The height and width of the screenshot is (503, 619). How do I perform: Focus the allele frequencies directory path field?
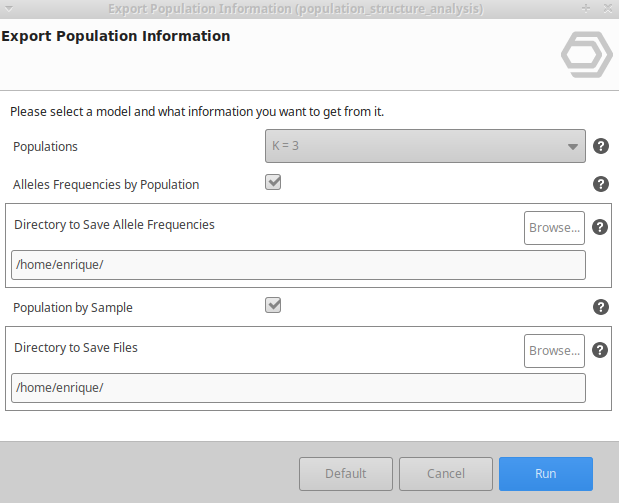coord(298,264)
